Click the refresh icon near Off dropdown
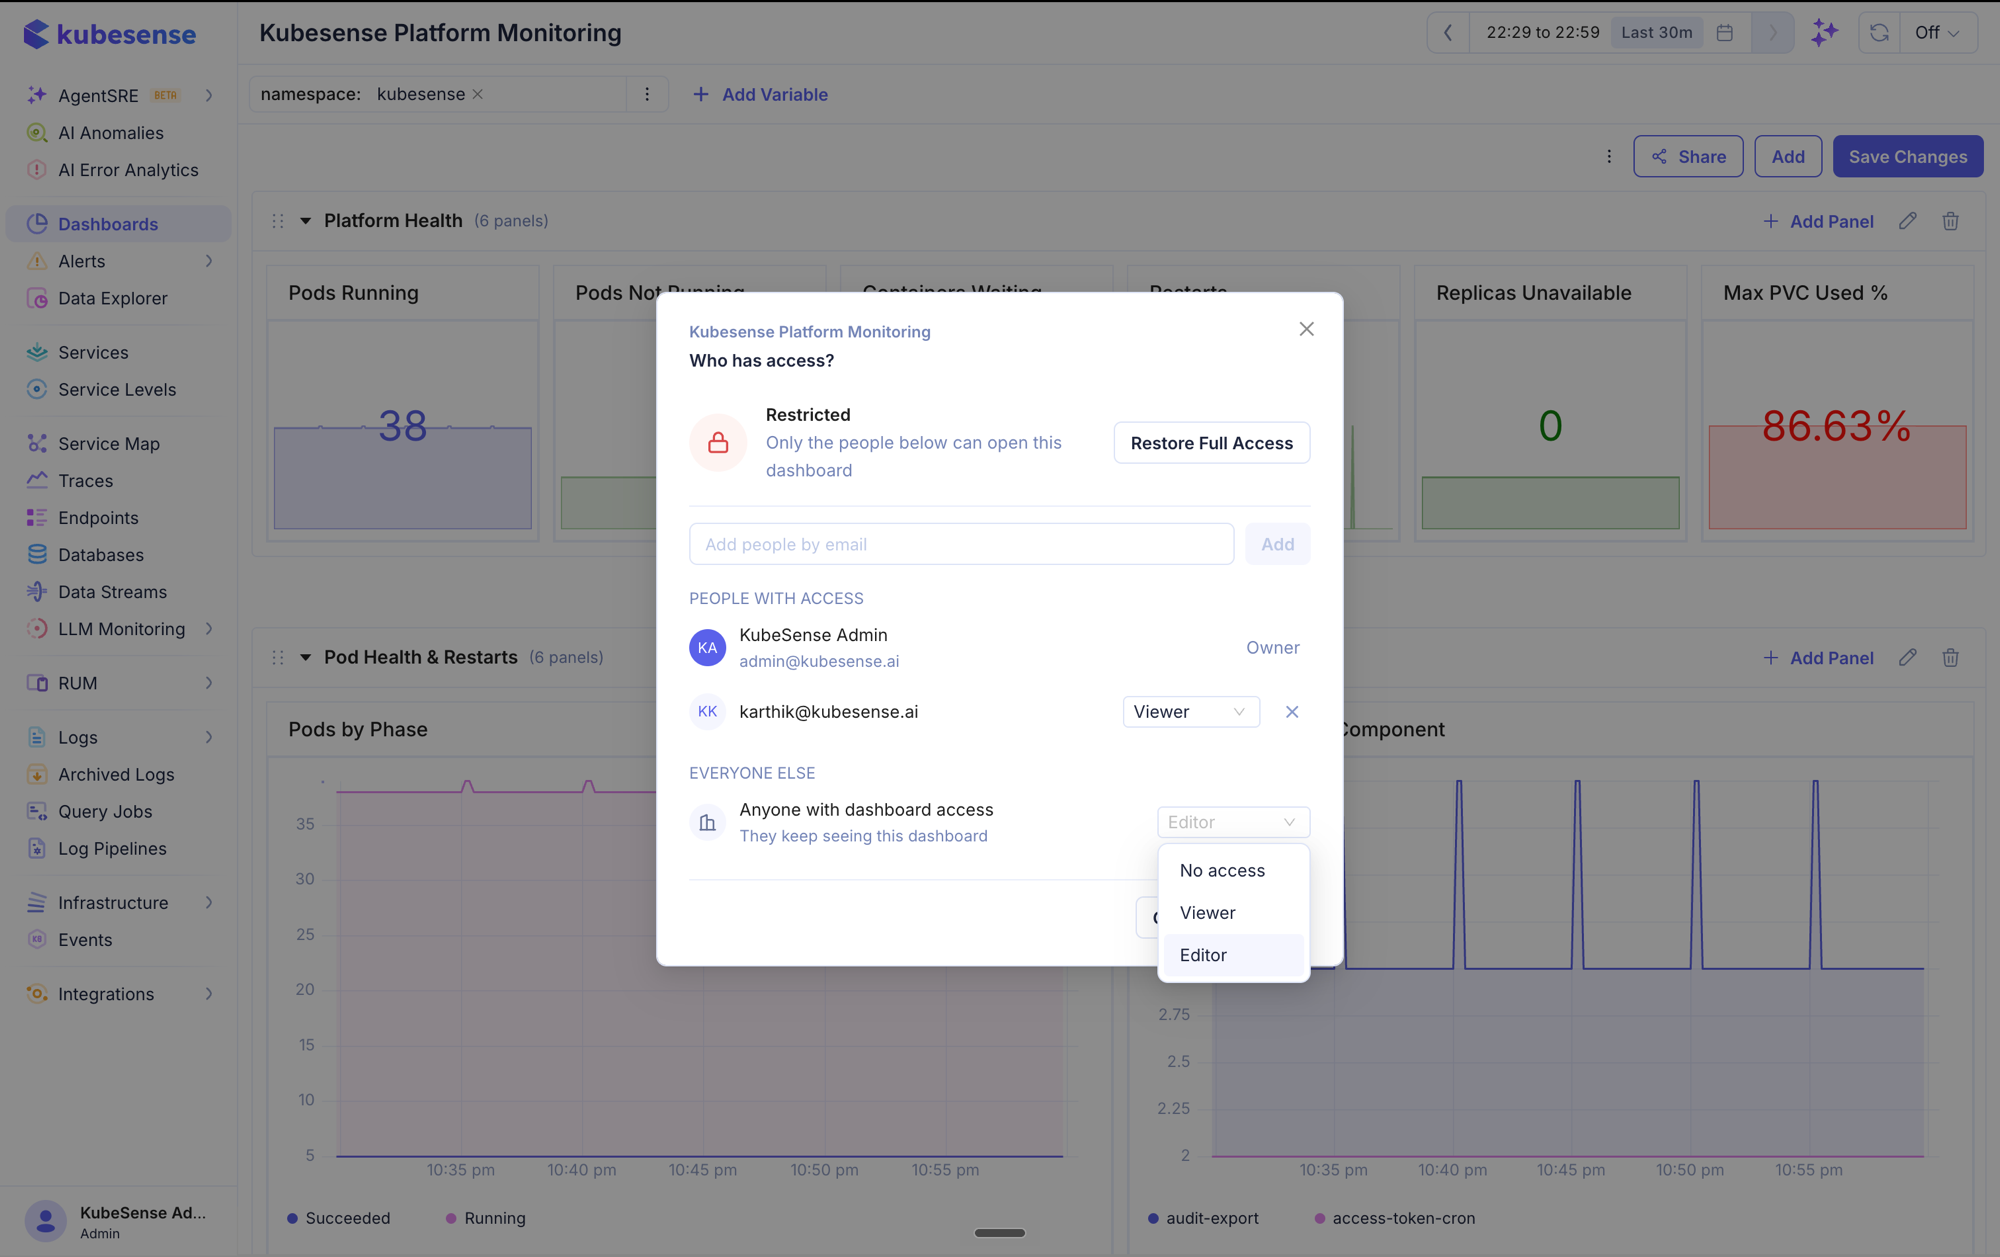 [x=1879, y=32]
